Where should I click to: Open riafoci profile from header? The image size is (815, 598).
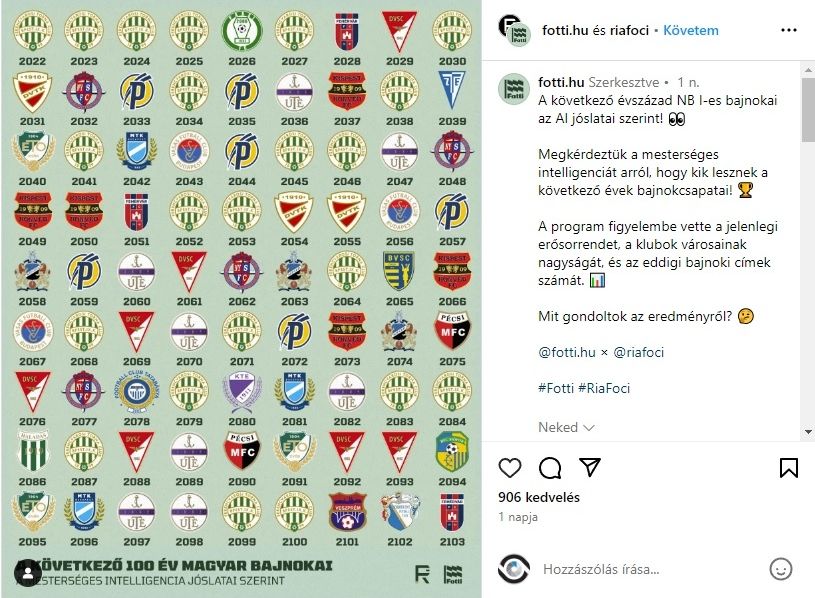pos(629,31)
